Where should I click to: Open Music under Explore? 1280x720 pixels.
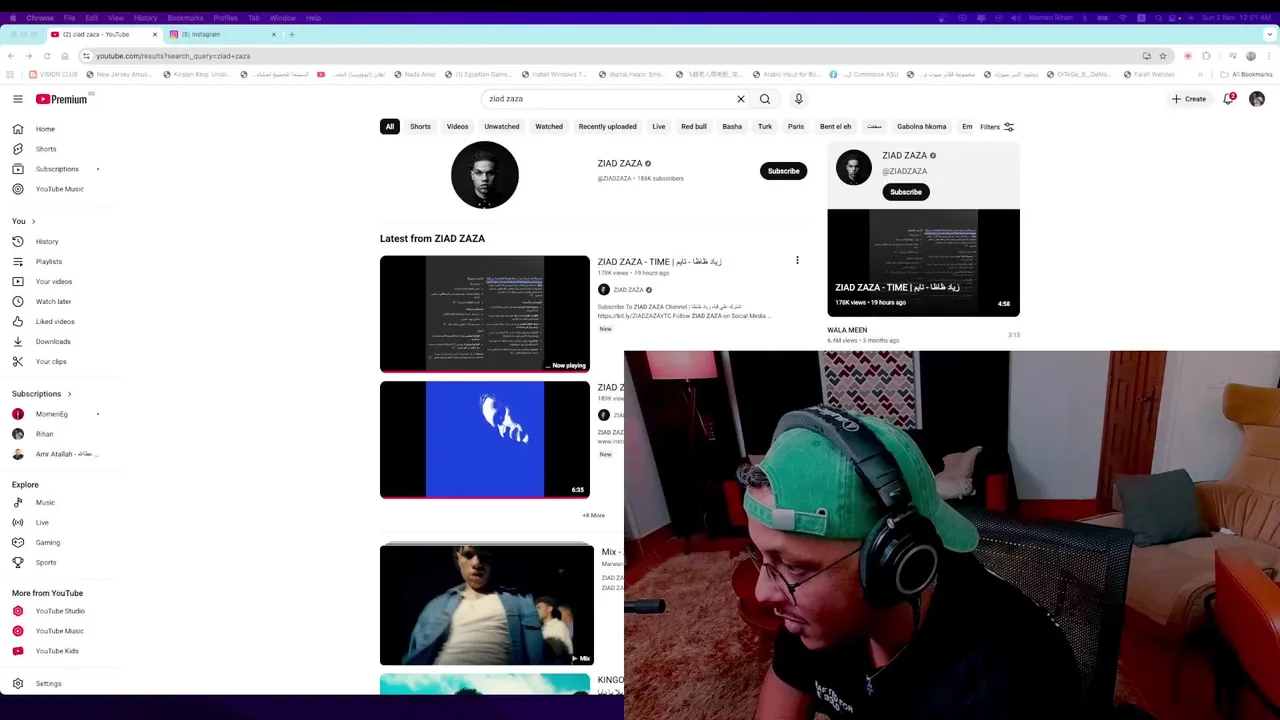pos(45,503)
